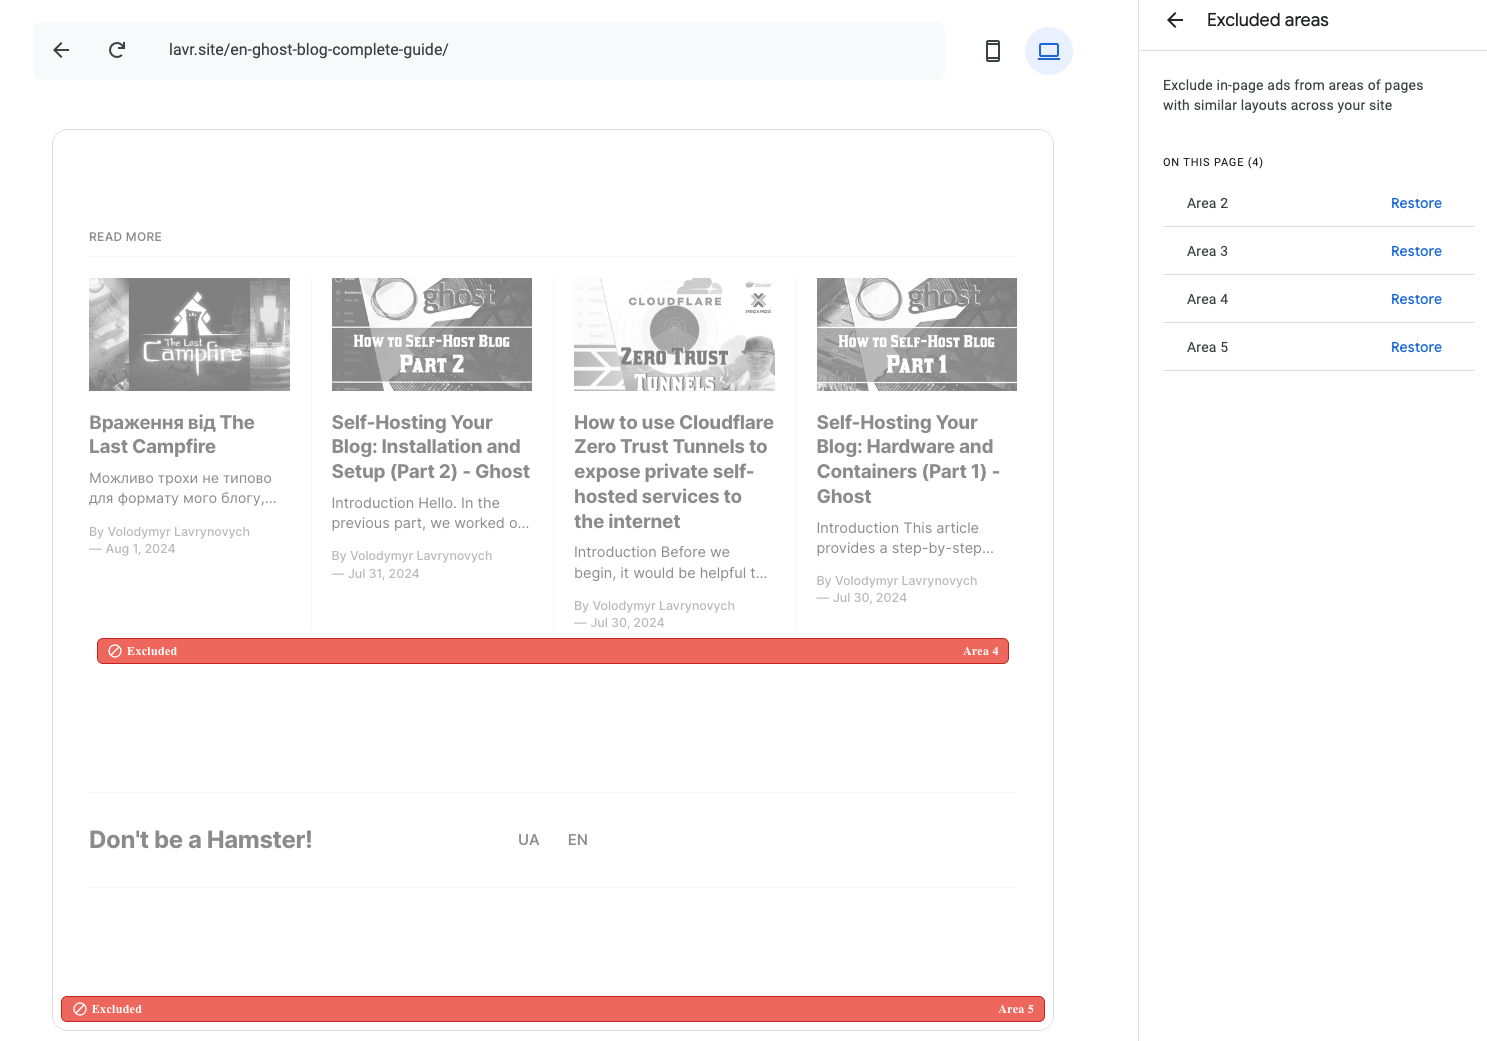
Task: Restore excluded Area 3
Action: coord(1415,251)
